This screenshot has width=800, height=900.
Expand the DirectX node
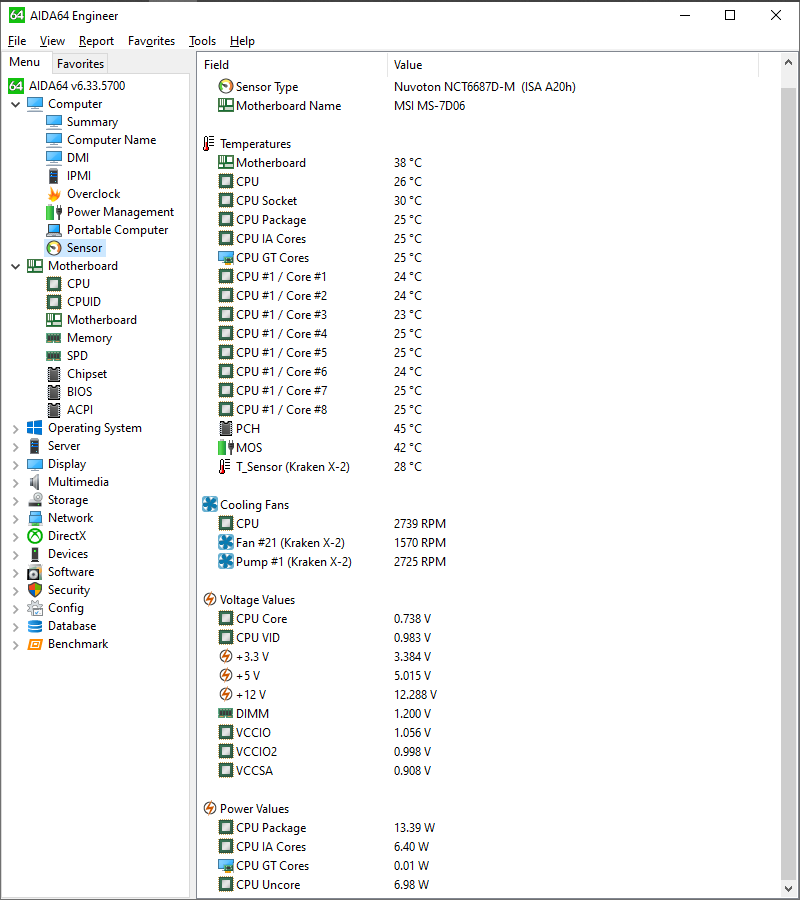(15, 536)
